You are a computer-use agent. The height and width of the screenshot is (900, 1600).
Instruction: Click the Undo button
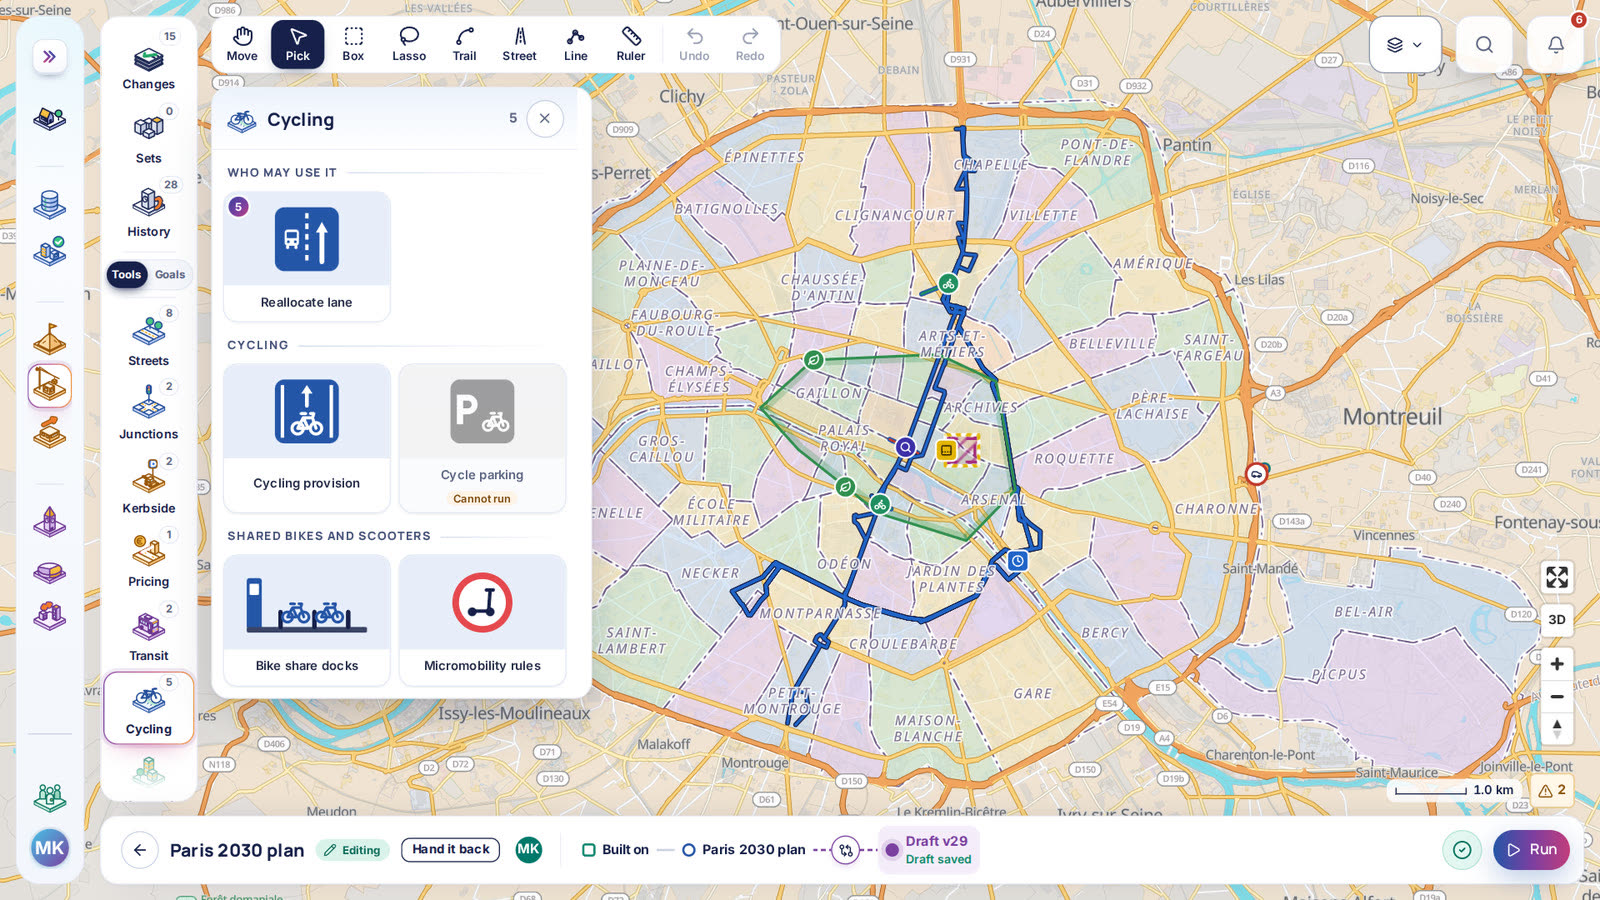click(694, 45)
